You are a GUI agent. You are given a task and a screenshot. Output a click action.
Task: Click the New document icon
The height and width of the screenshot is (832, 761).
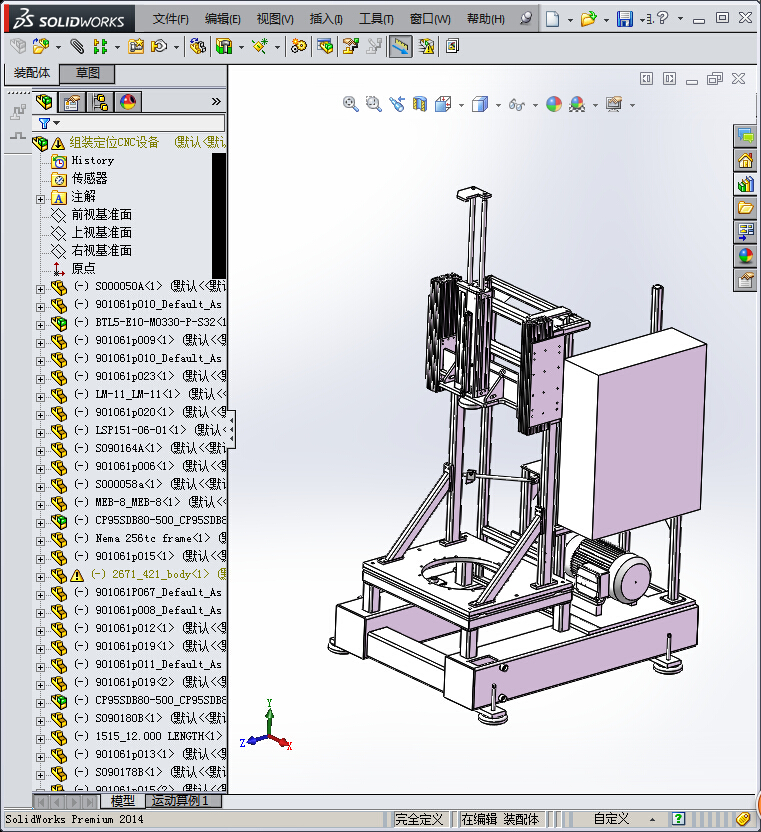(x=552, y=19)
